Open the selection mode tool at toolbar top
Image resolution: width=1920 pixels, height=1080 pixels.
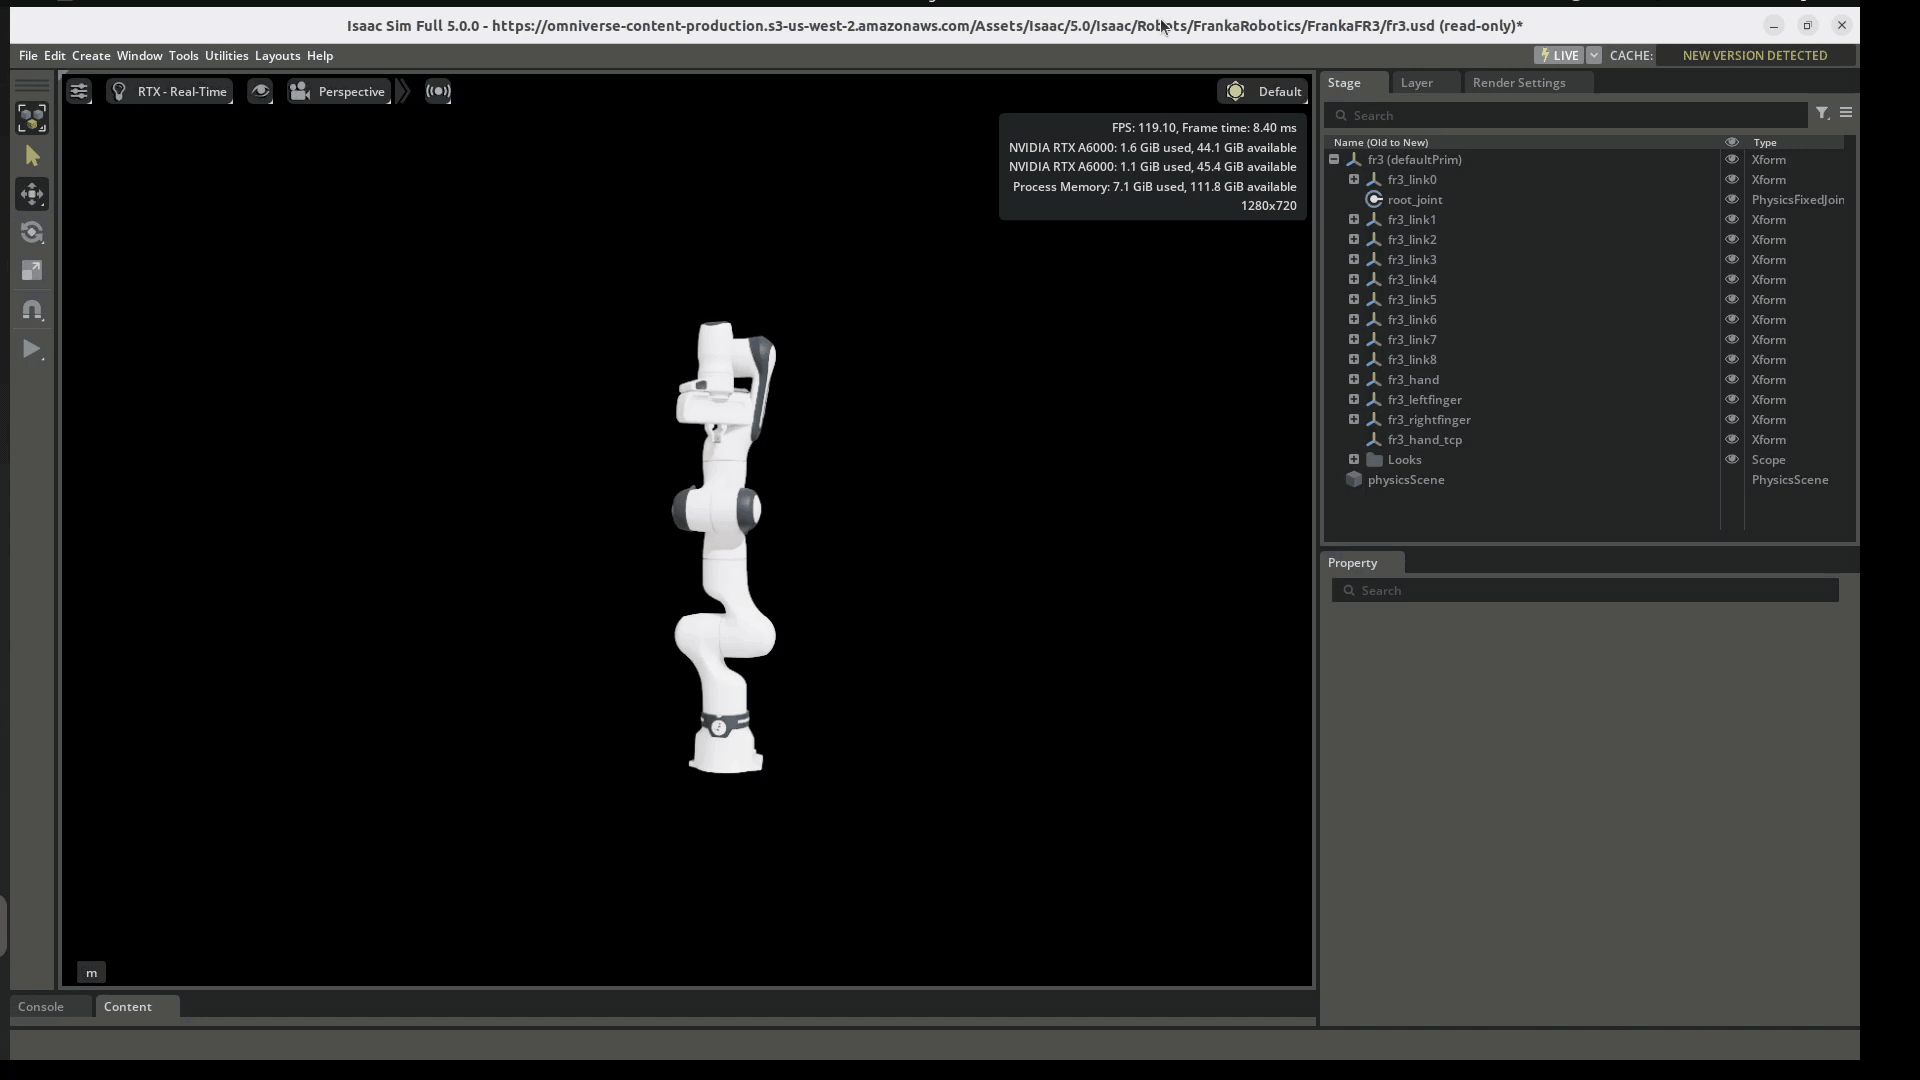[32, 118]
